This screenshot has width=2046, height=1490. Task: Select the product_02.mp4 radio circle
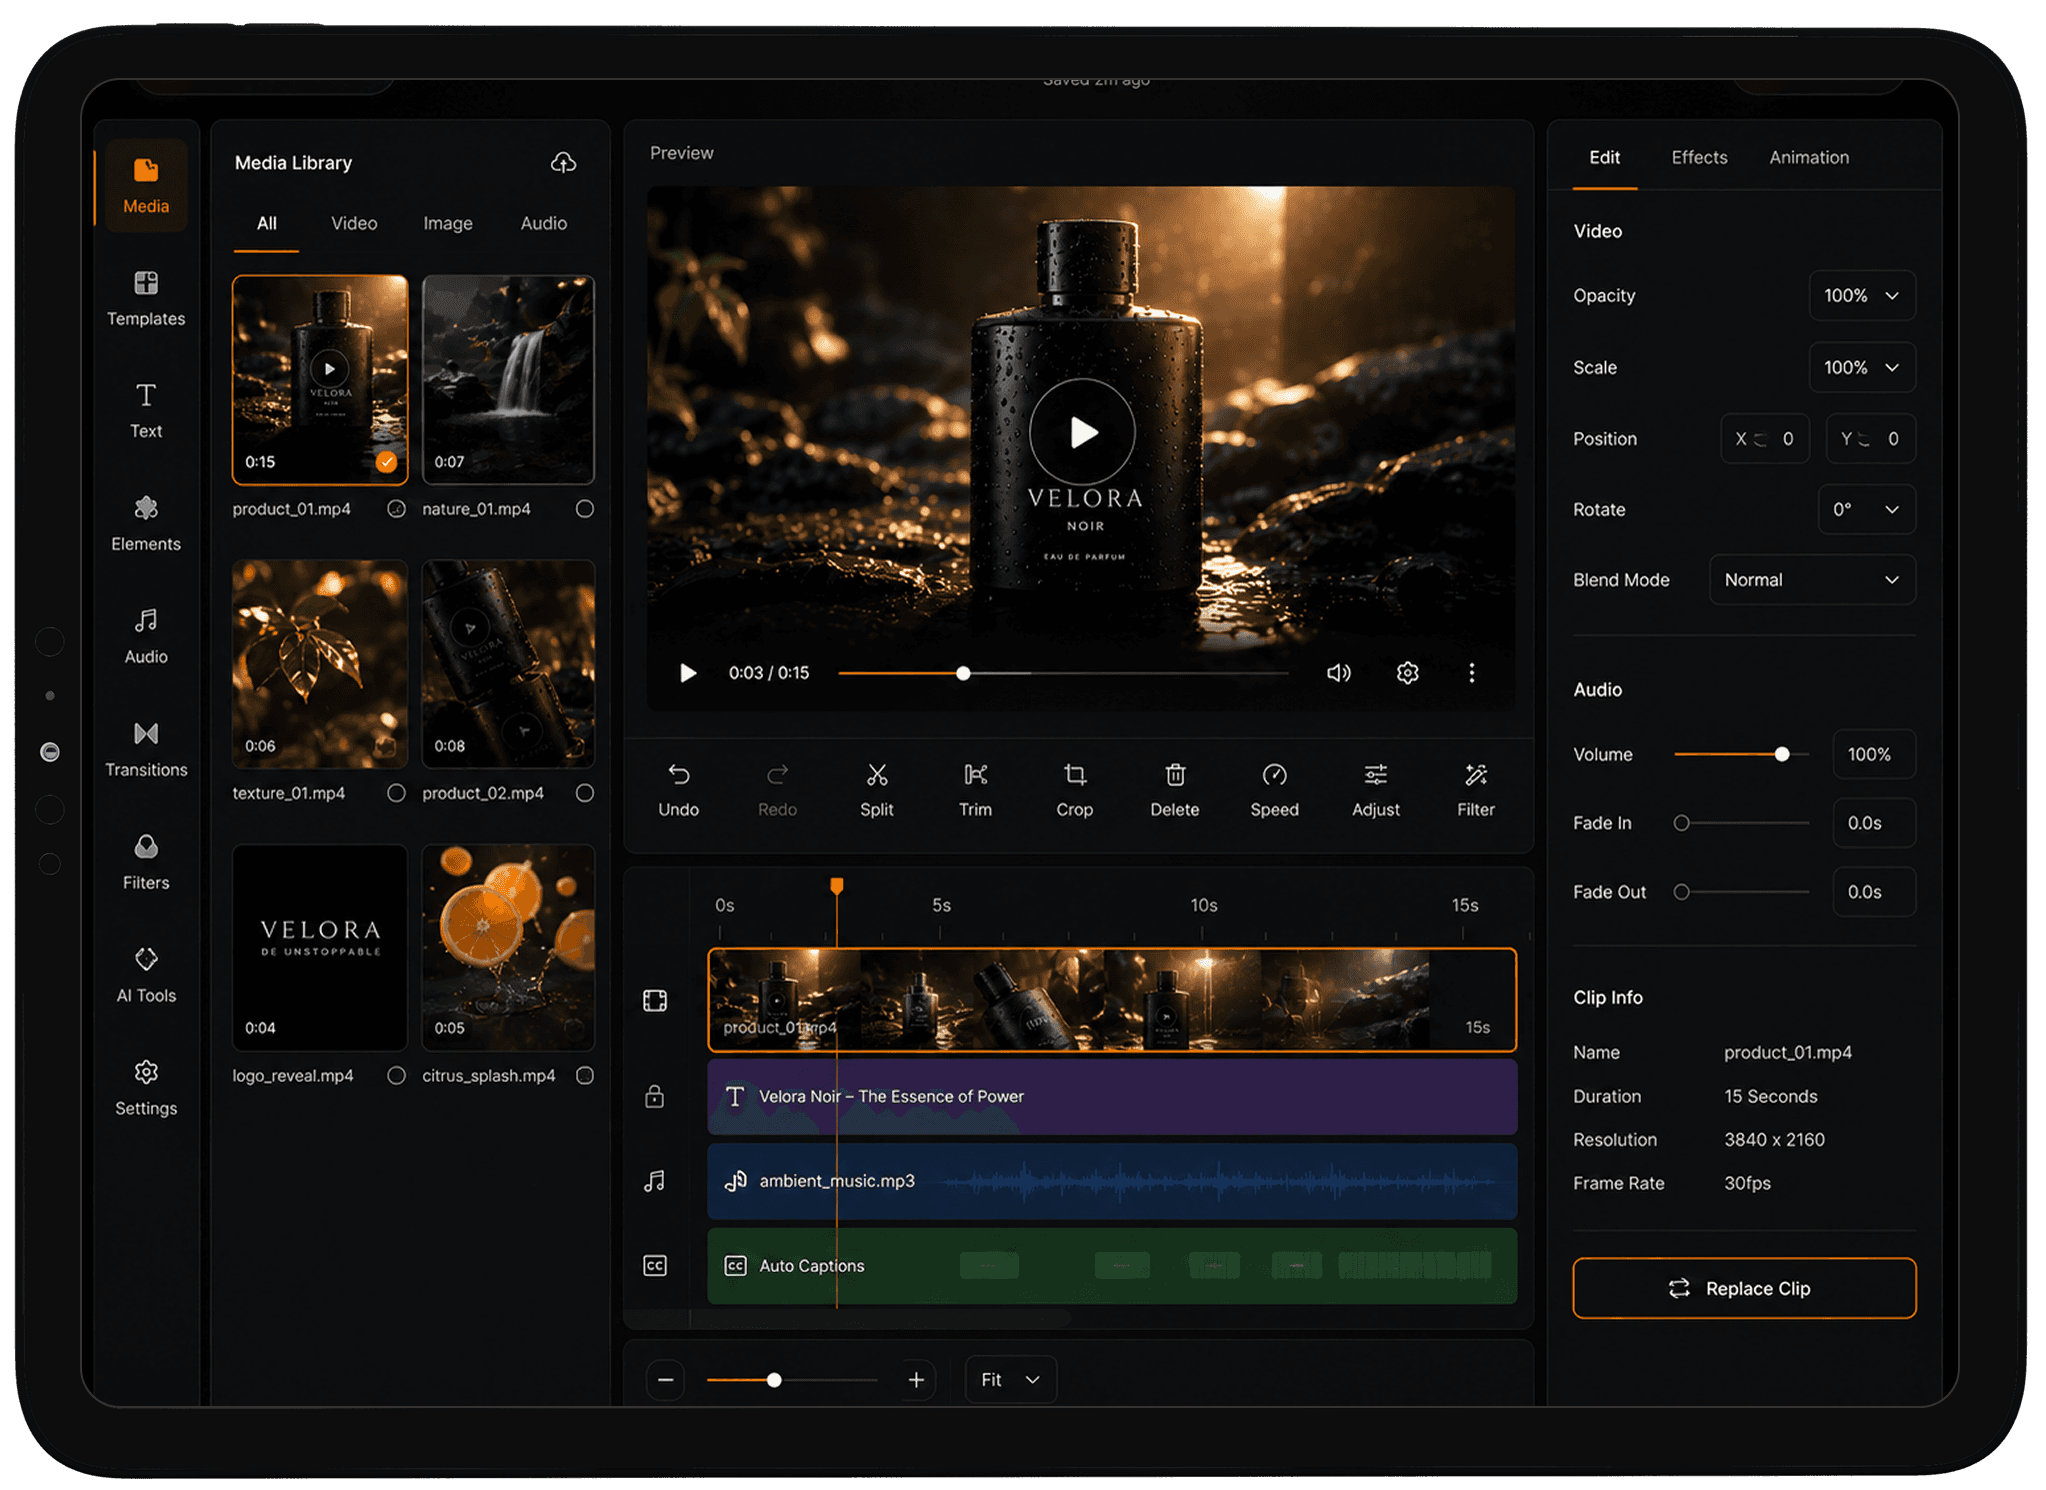pyautogui.click(x=585, y=793)
